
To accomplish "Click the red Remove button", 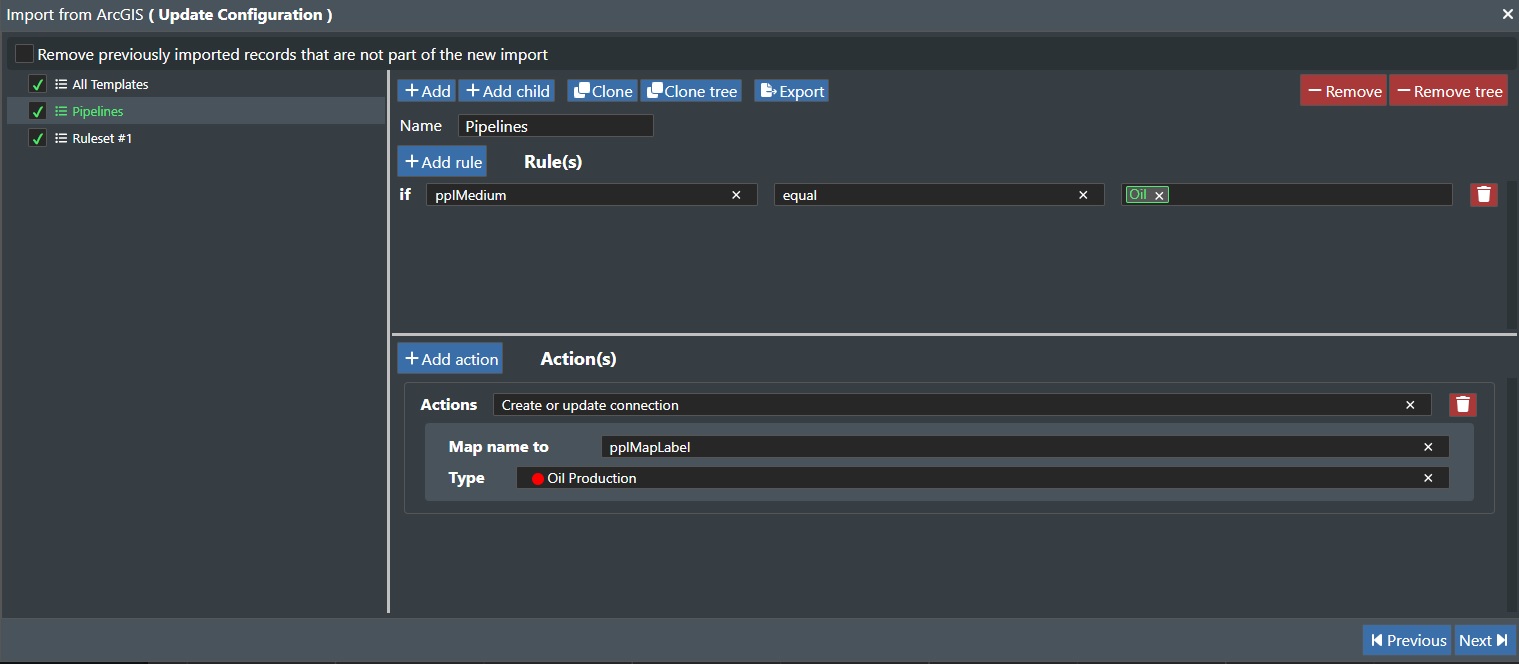I will coord(1343,91).
